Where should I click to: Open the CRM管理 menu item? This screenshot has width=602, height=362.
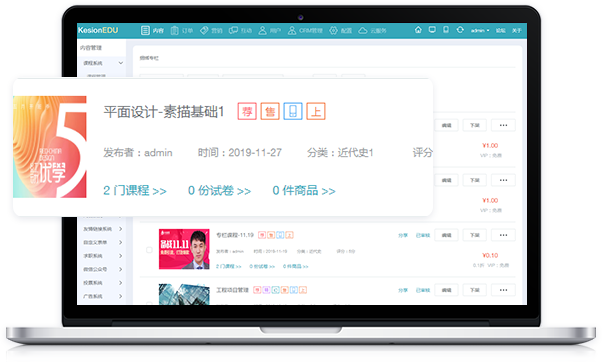[x=306, y=30]
